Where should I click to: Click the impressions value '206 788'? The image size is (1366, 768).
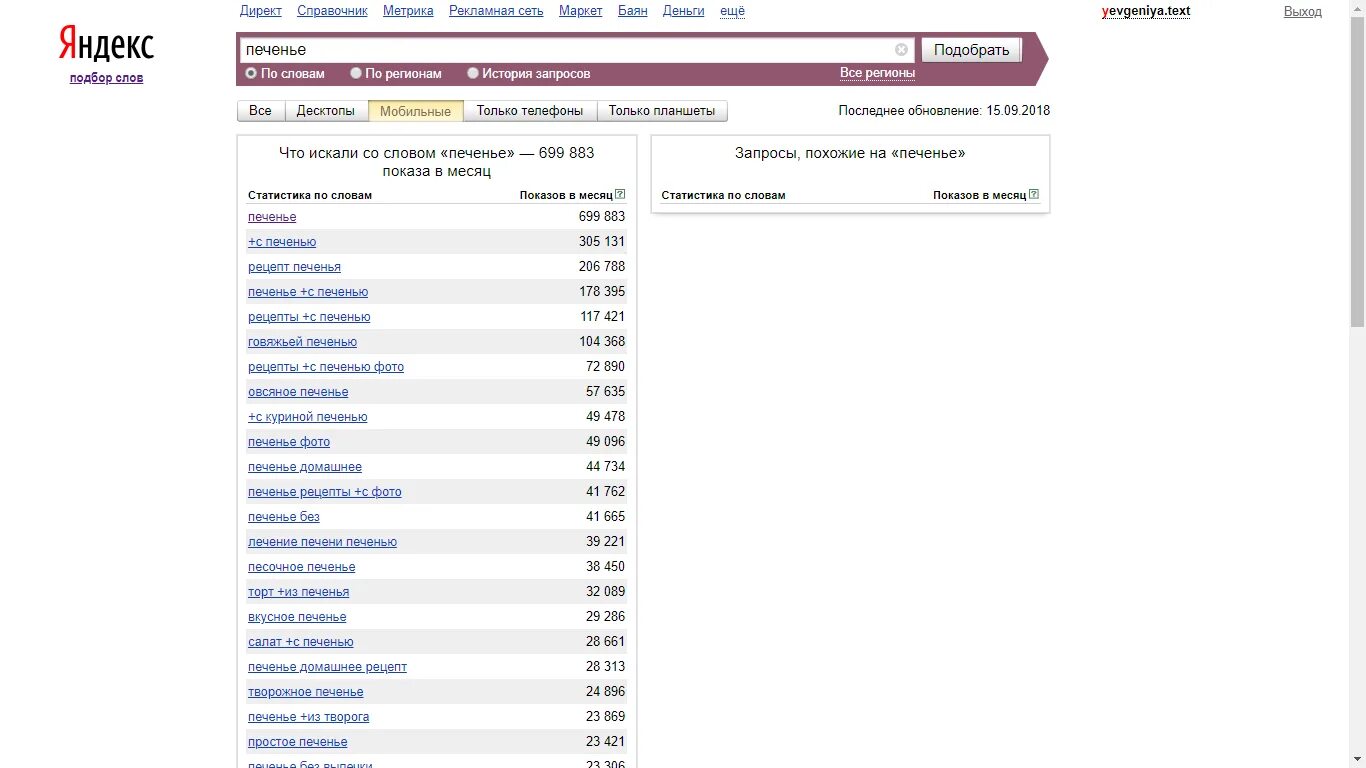coord(602,267)
